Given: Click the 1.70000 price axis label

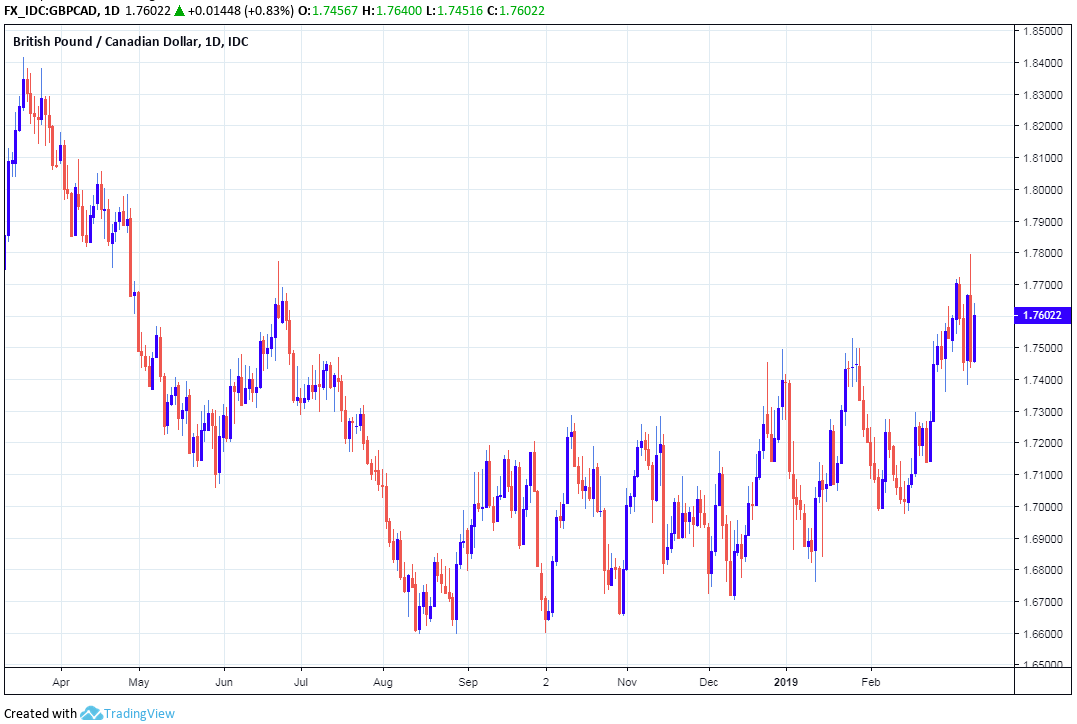Looking at the screenshot, I should pos(1041,507).
